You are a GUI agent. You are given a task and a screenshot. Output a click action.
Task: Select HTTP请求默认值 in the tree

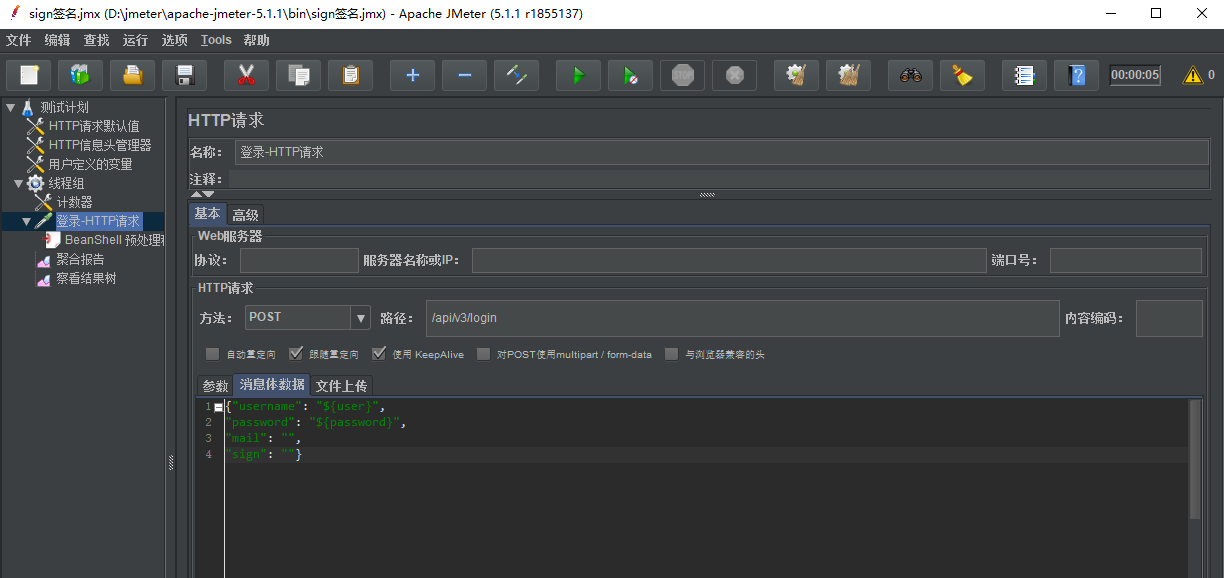[94, 126]
